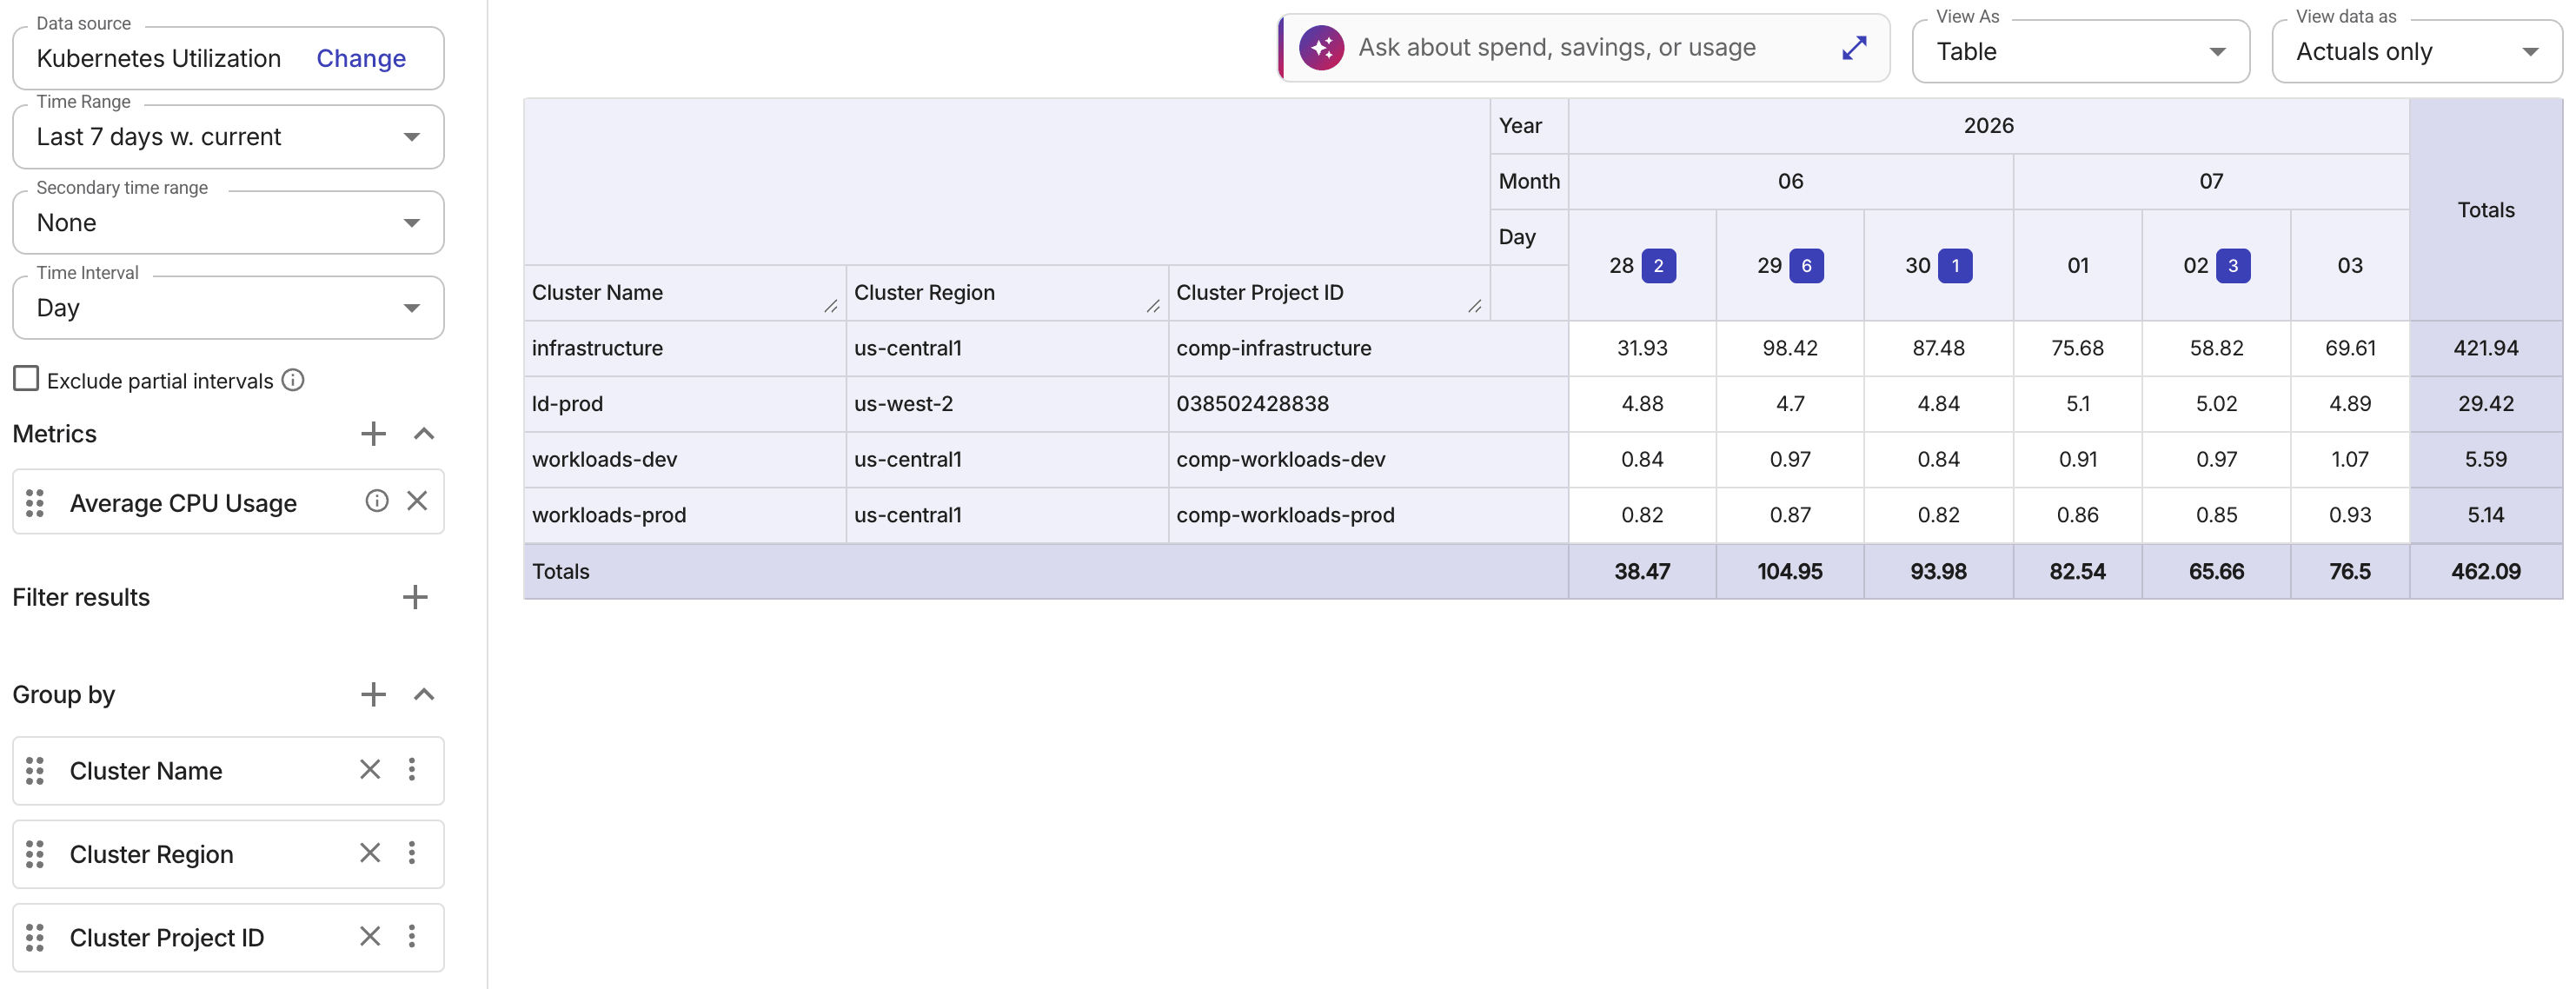Click the 1.07 workloads-dev value
2576x989 pixels.
point(2349,460)
